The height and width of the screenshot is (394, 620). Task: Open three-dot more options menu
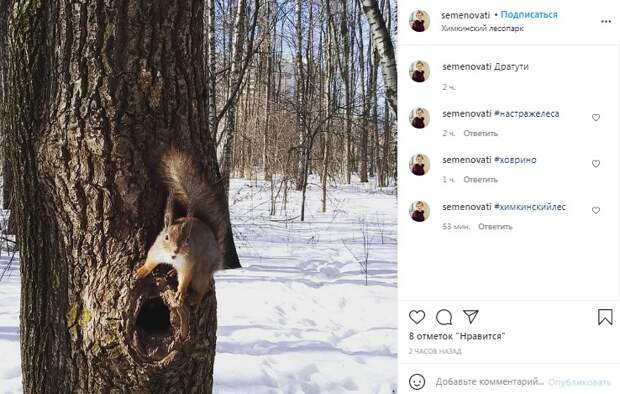click(x=606, y=21)
